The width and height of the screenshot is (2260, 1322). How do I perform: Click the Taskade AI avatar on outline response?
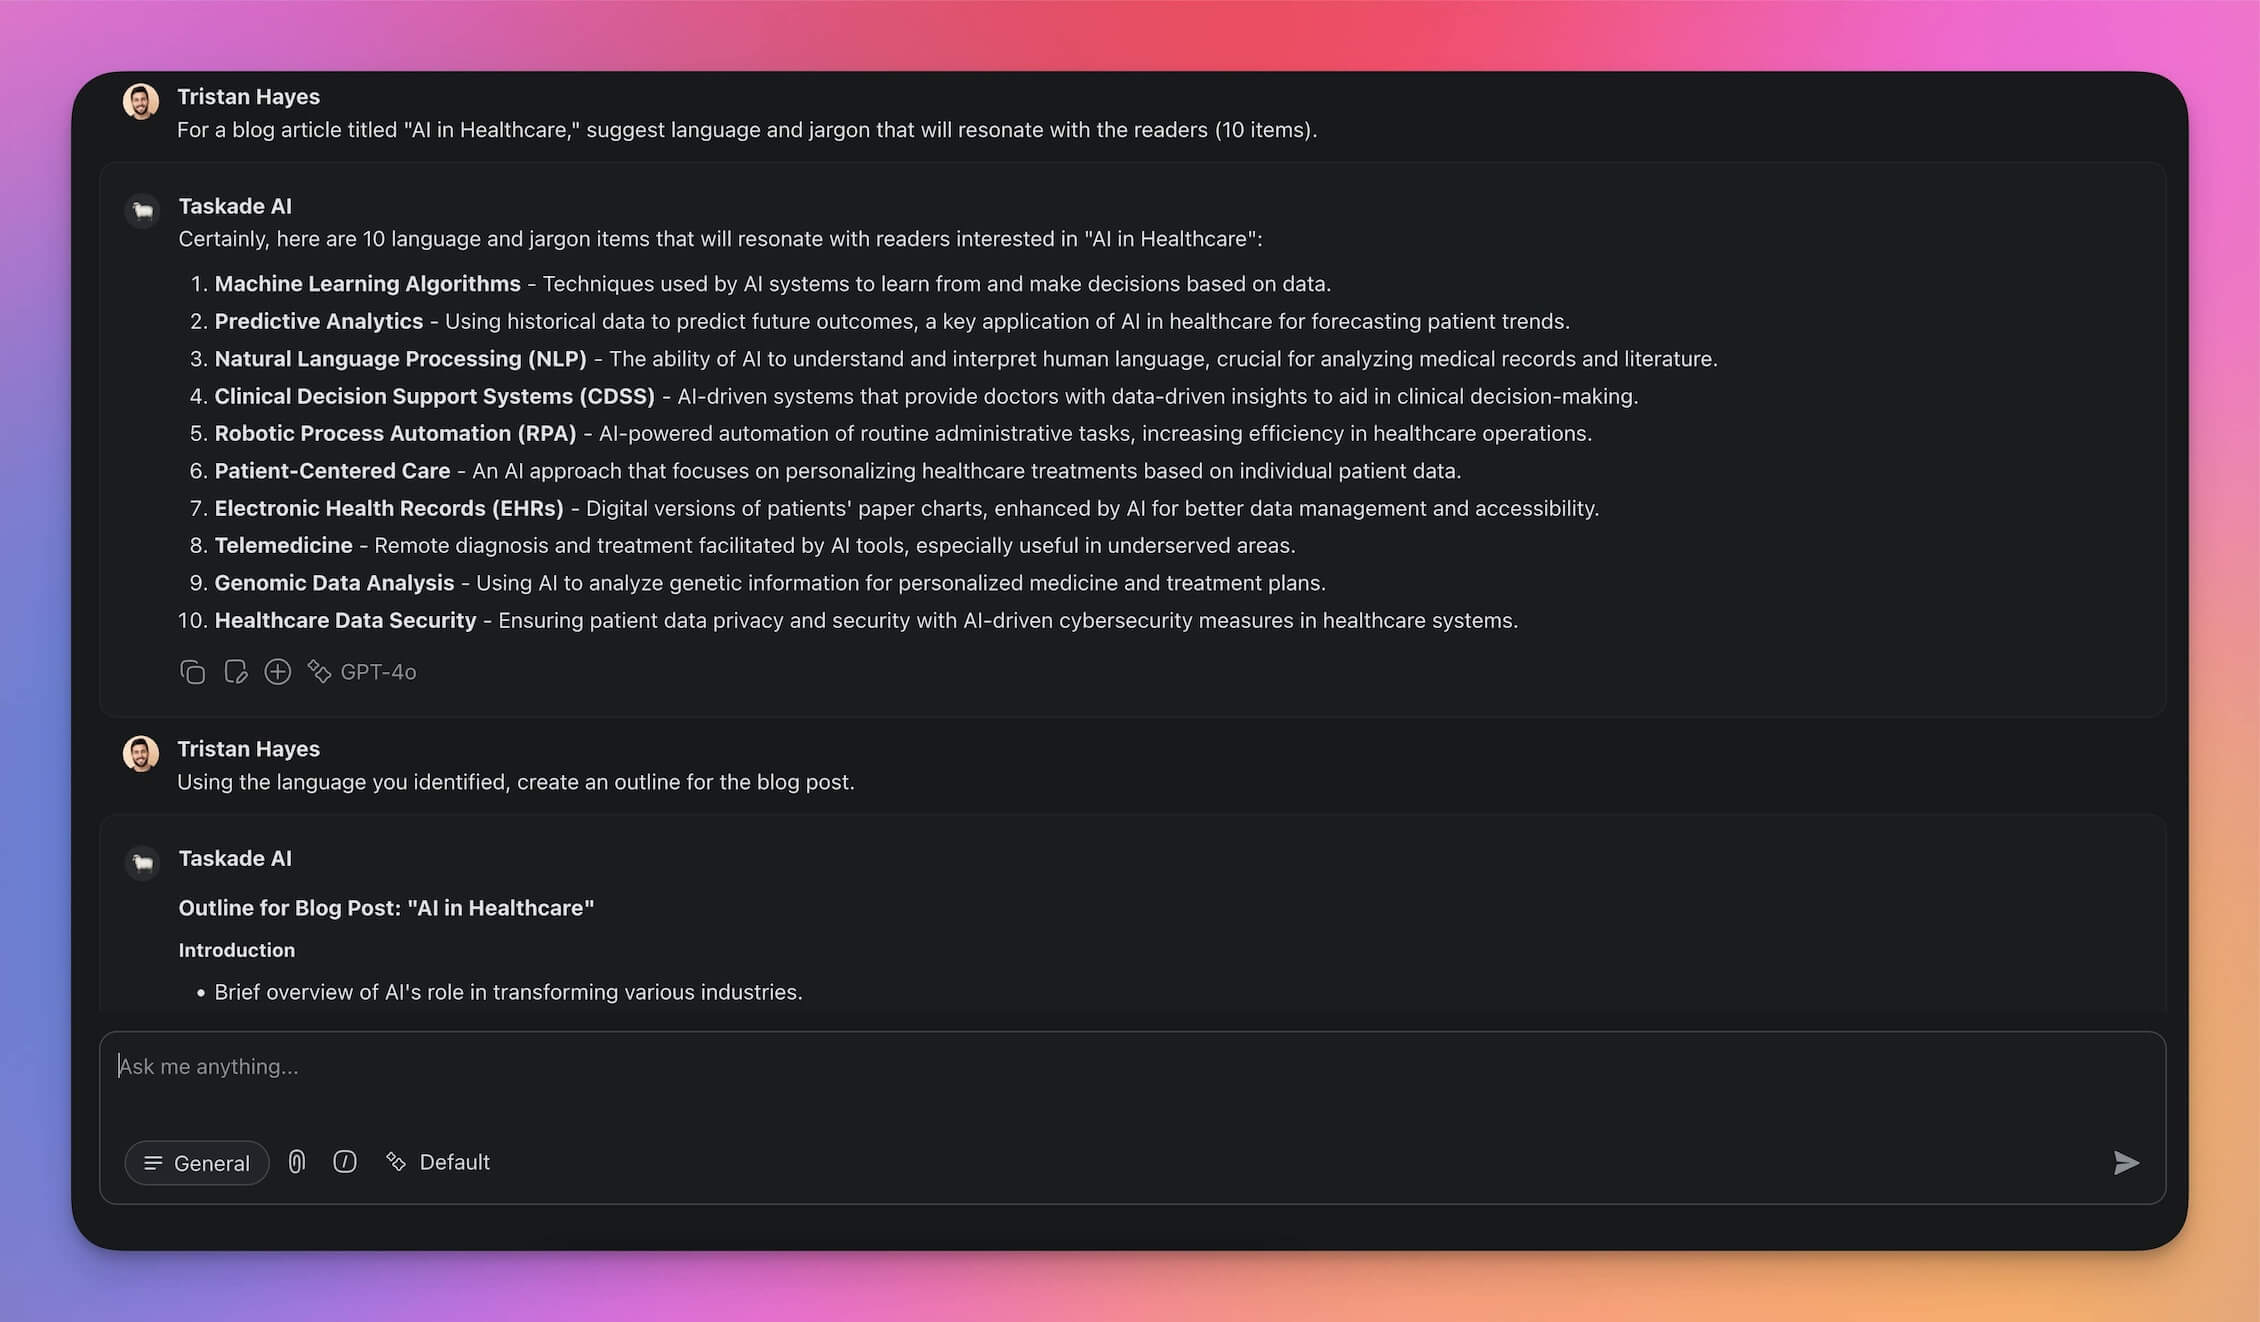(143, 863)
